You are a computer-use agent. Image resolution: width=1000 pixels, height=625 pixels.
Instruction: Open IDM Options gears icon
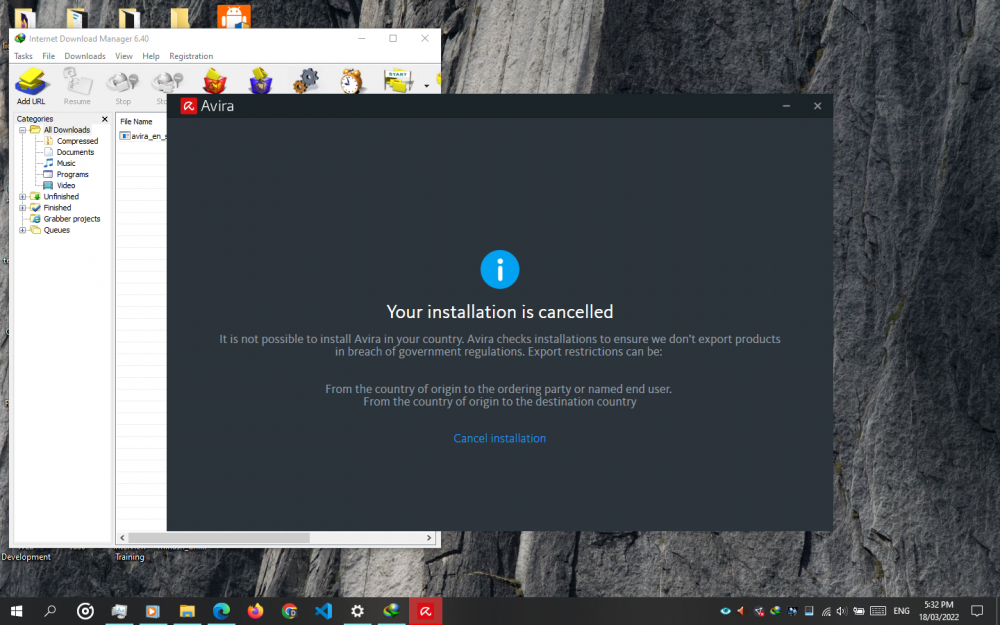(x=306, y=81)
